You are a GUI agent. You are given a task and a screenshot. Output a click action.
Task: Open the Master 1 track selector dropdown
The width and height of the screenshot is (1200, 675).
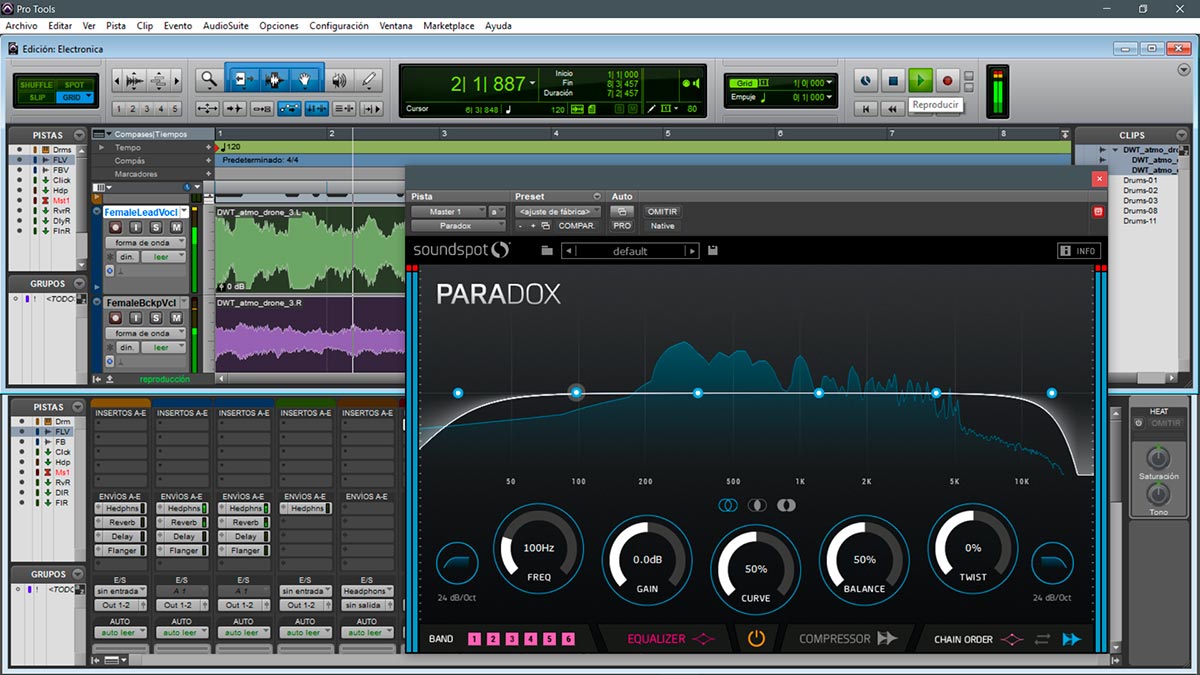(448, 212)
